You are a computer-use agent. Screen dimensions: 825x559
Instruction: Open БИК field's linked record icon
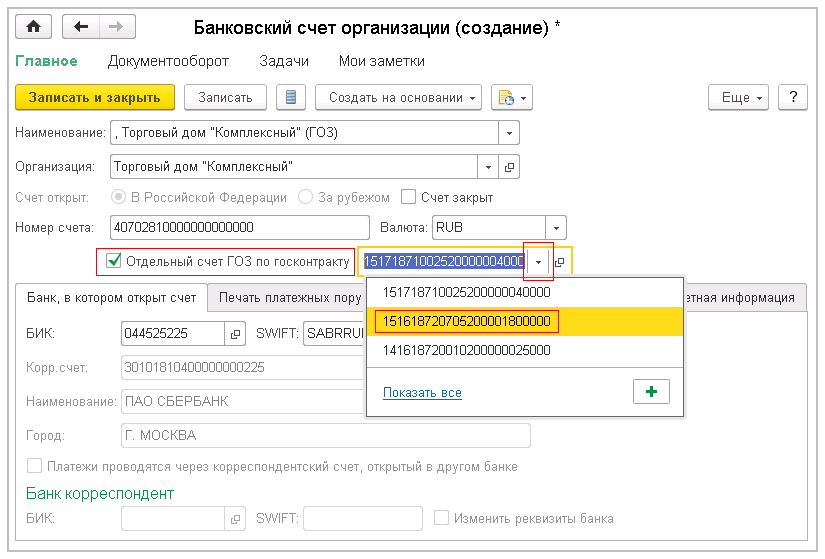[235, 333]
